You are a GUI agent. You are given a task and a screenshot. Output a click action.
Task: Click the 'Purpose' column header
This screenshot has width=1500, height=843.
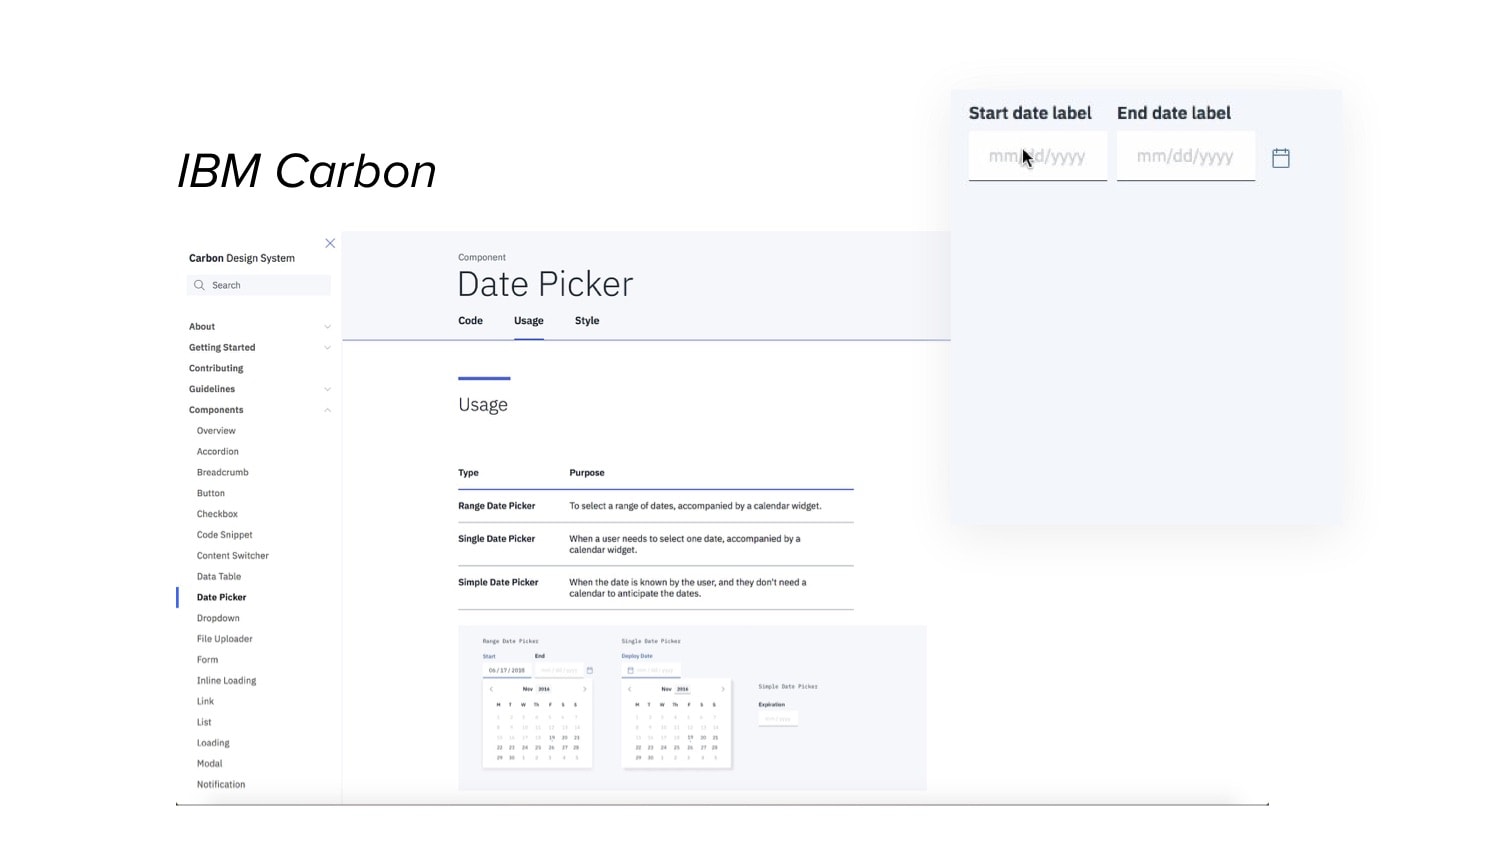[x=587, y=473]
